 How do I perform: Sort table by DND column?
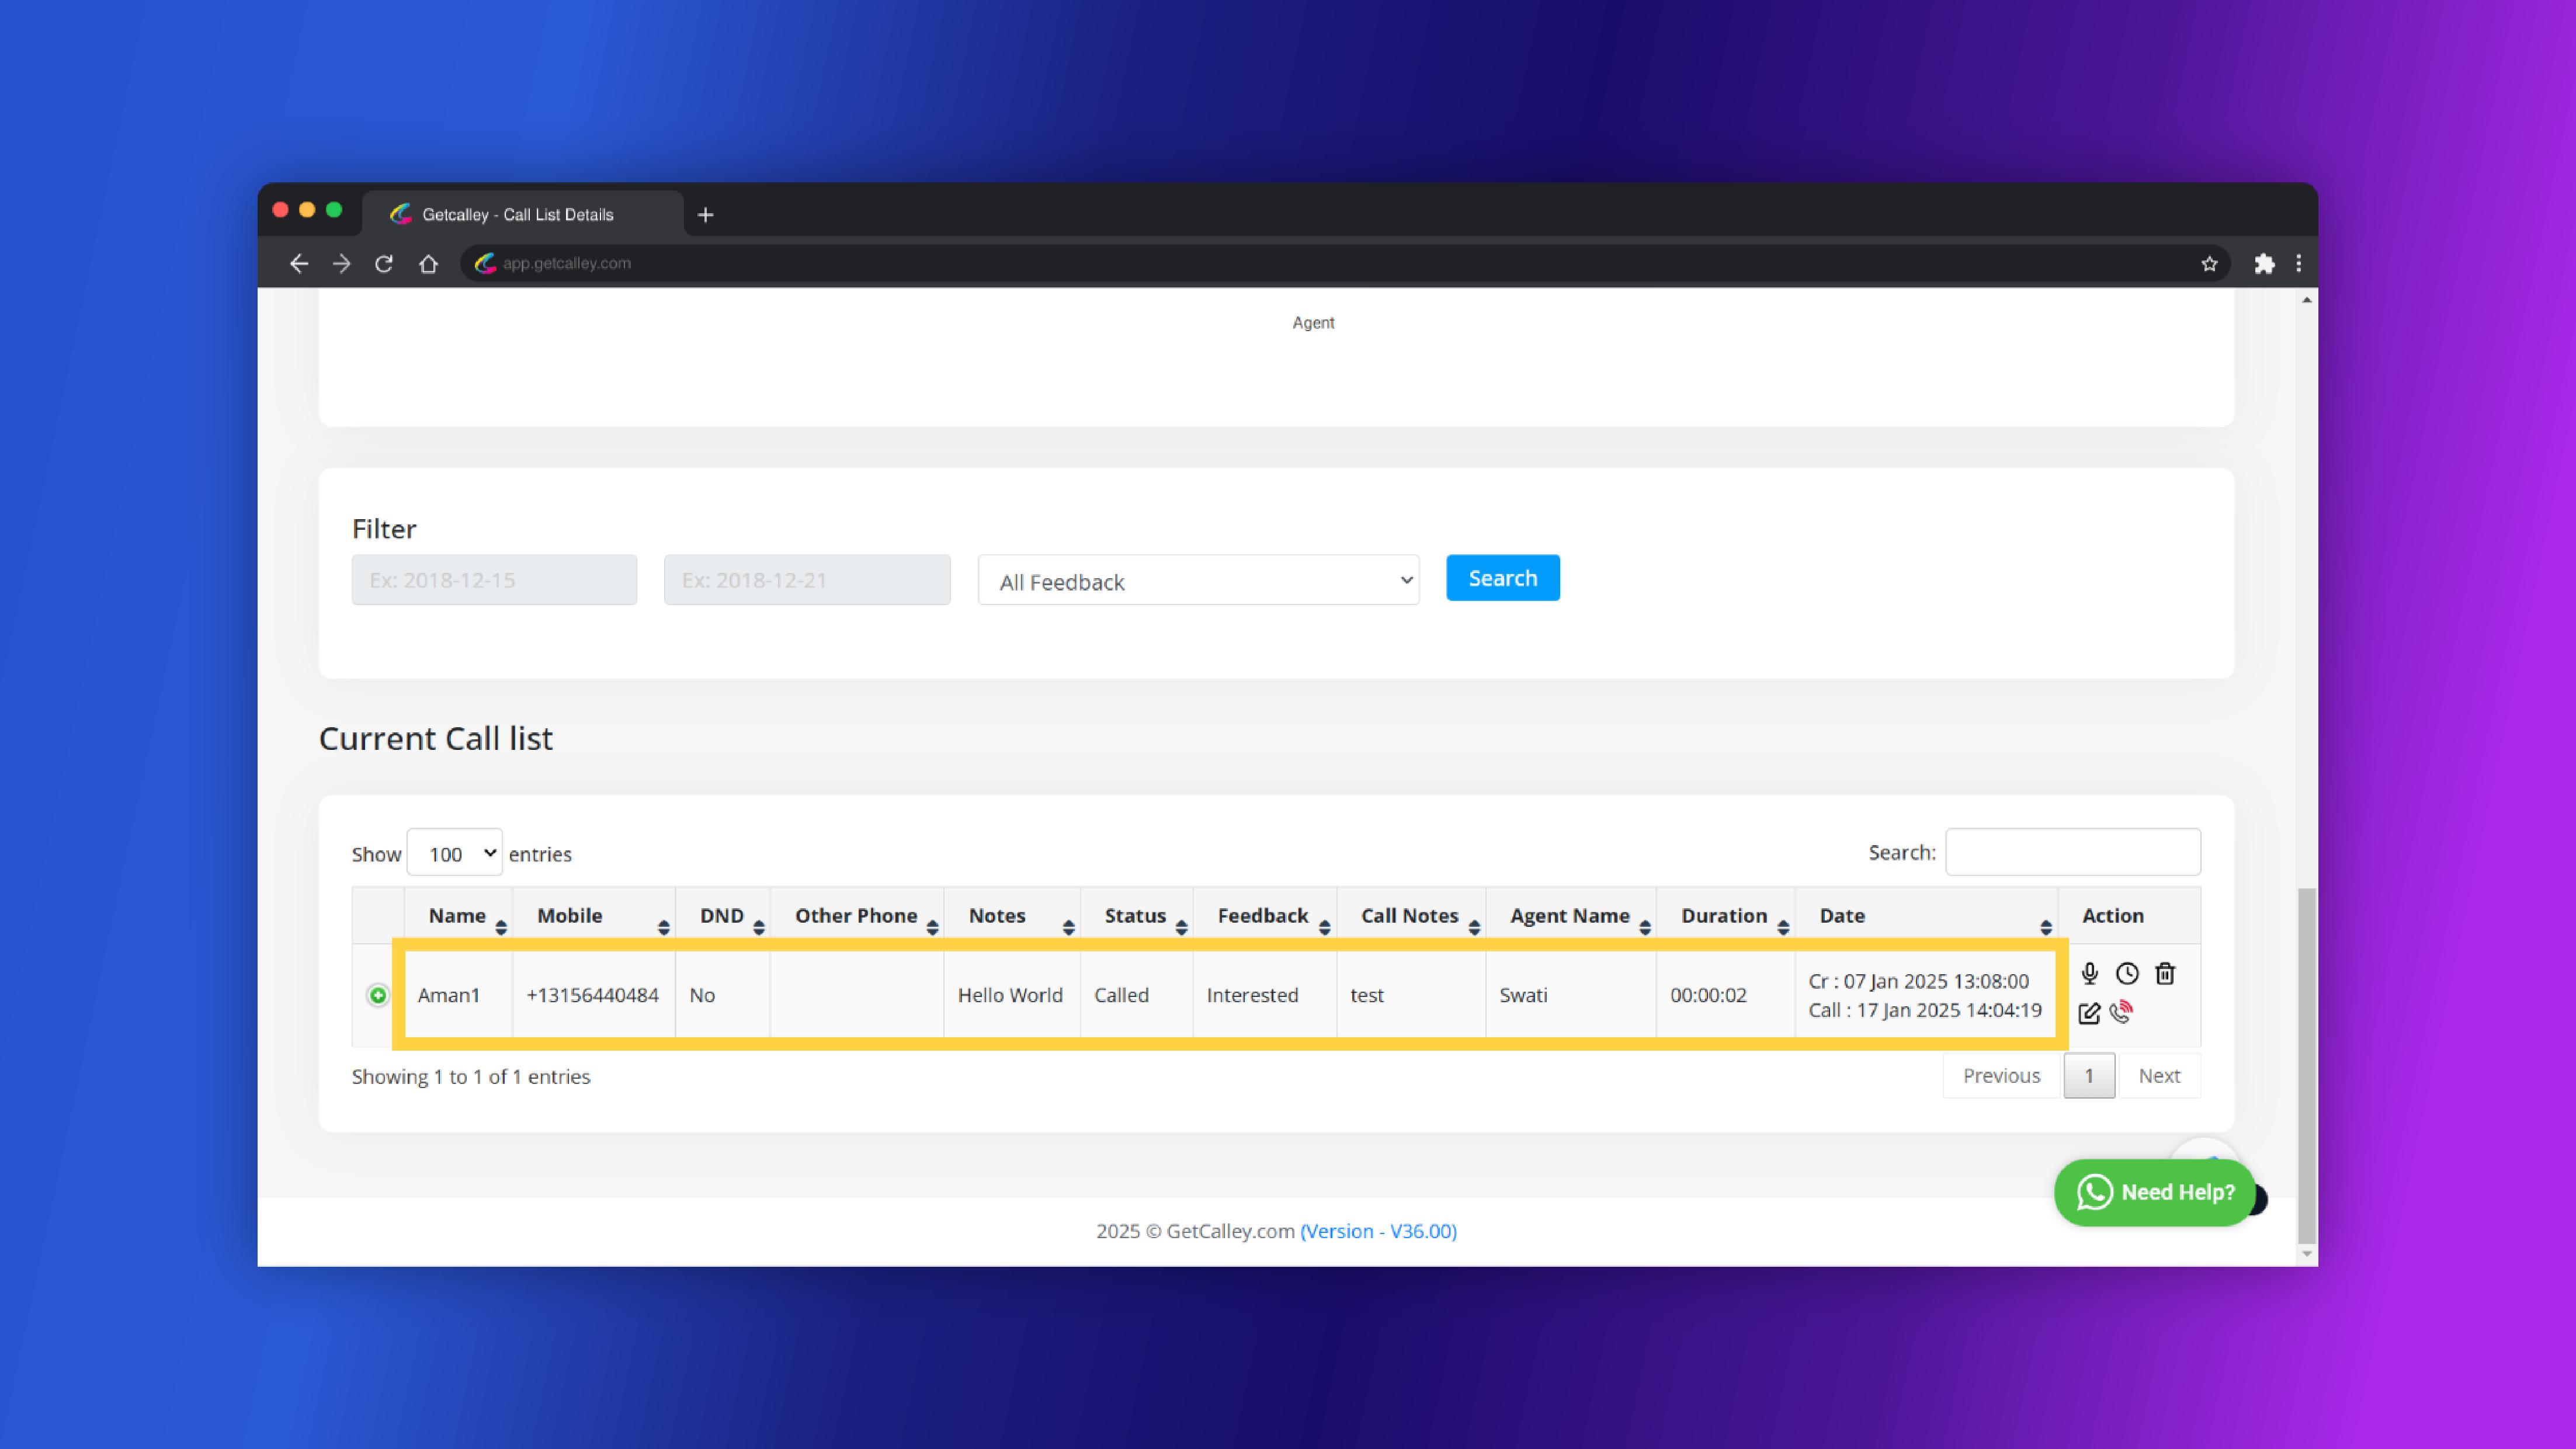[x=723, y=916]
